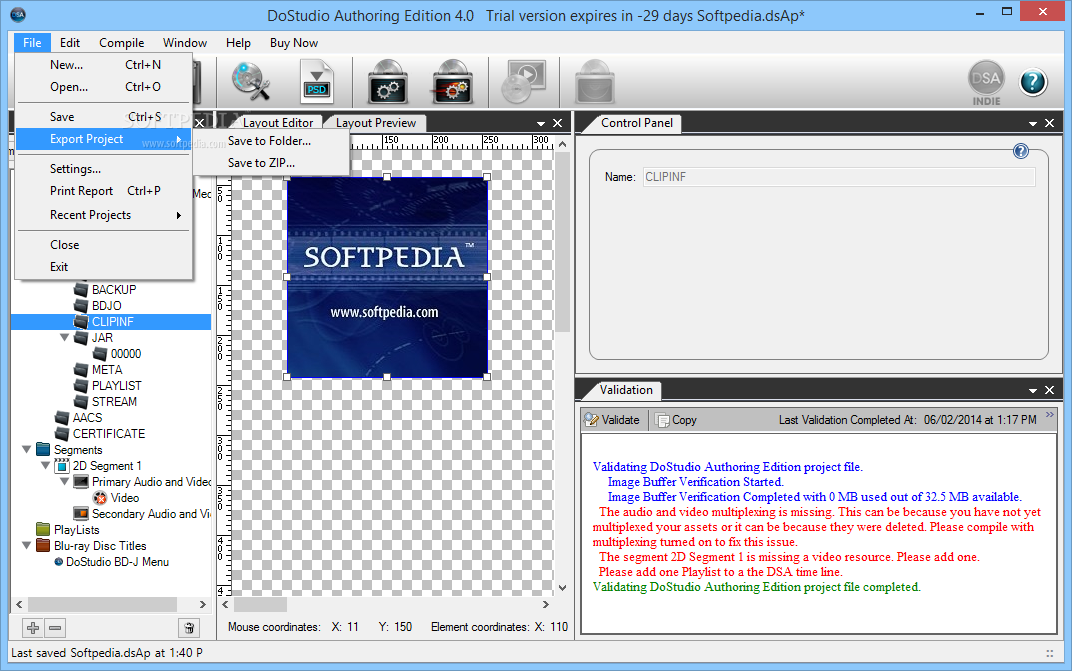Collapse the 2D Segment 1 node
The width and height of the screenshot is (1072, 671).
pos(46,466)
